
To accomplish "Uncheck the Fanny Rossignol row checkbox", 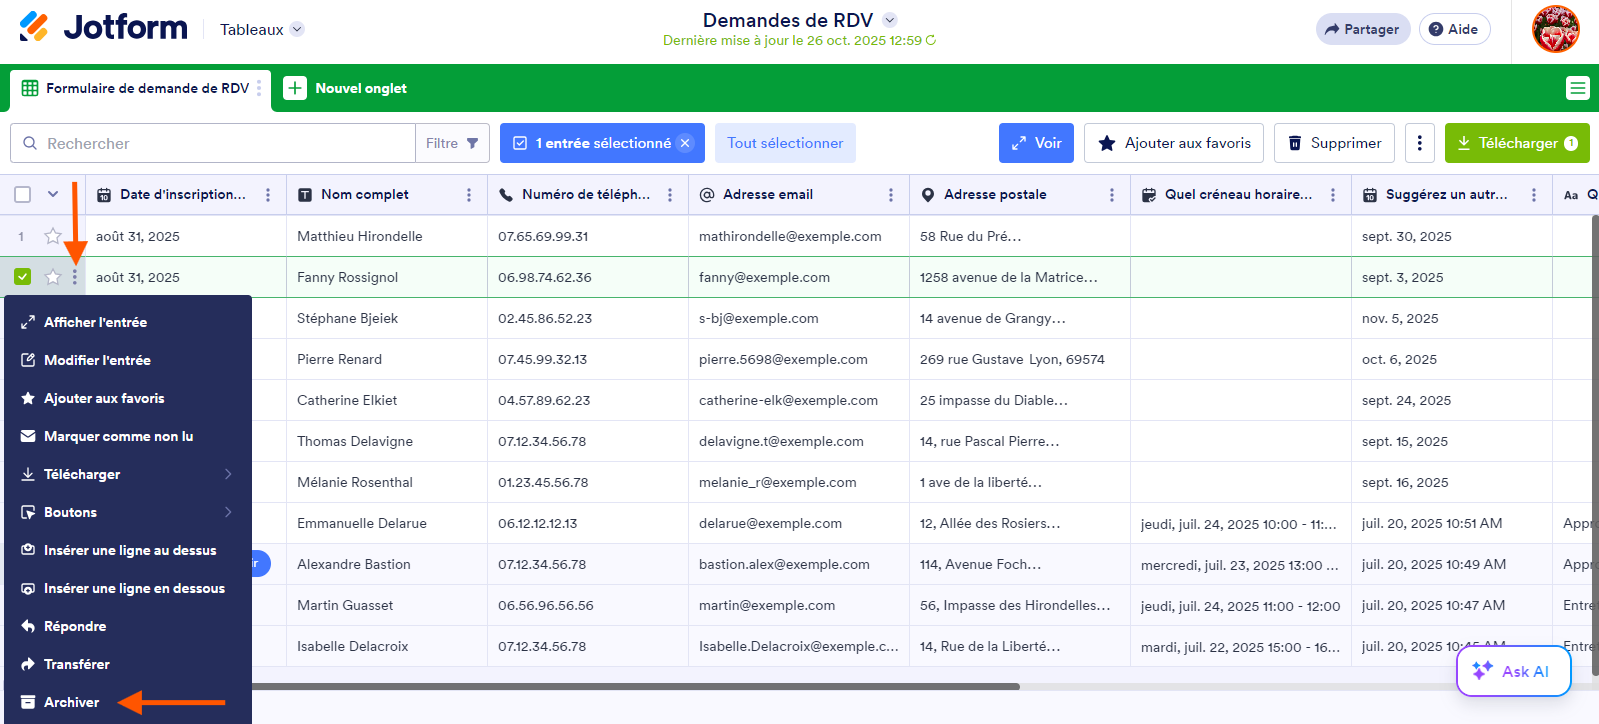I will coord(23,277).
